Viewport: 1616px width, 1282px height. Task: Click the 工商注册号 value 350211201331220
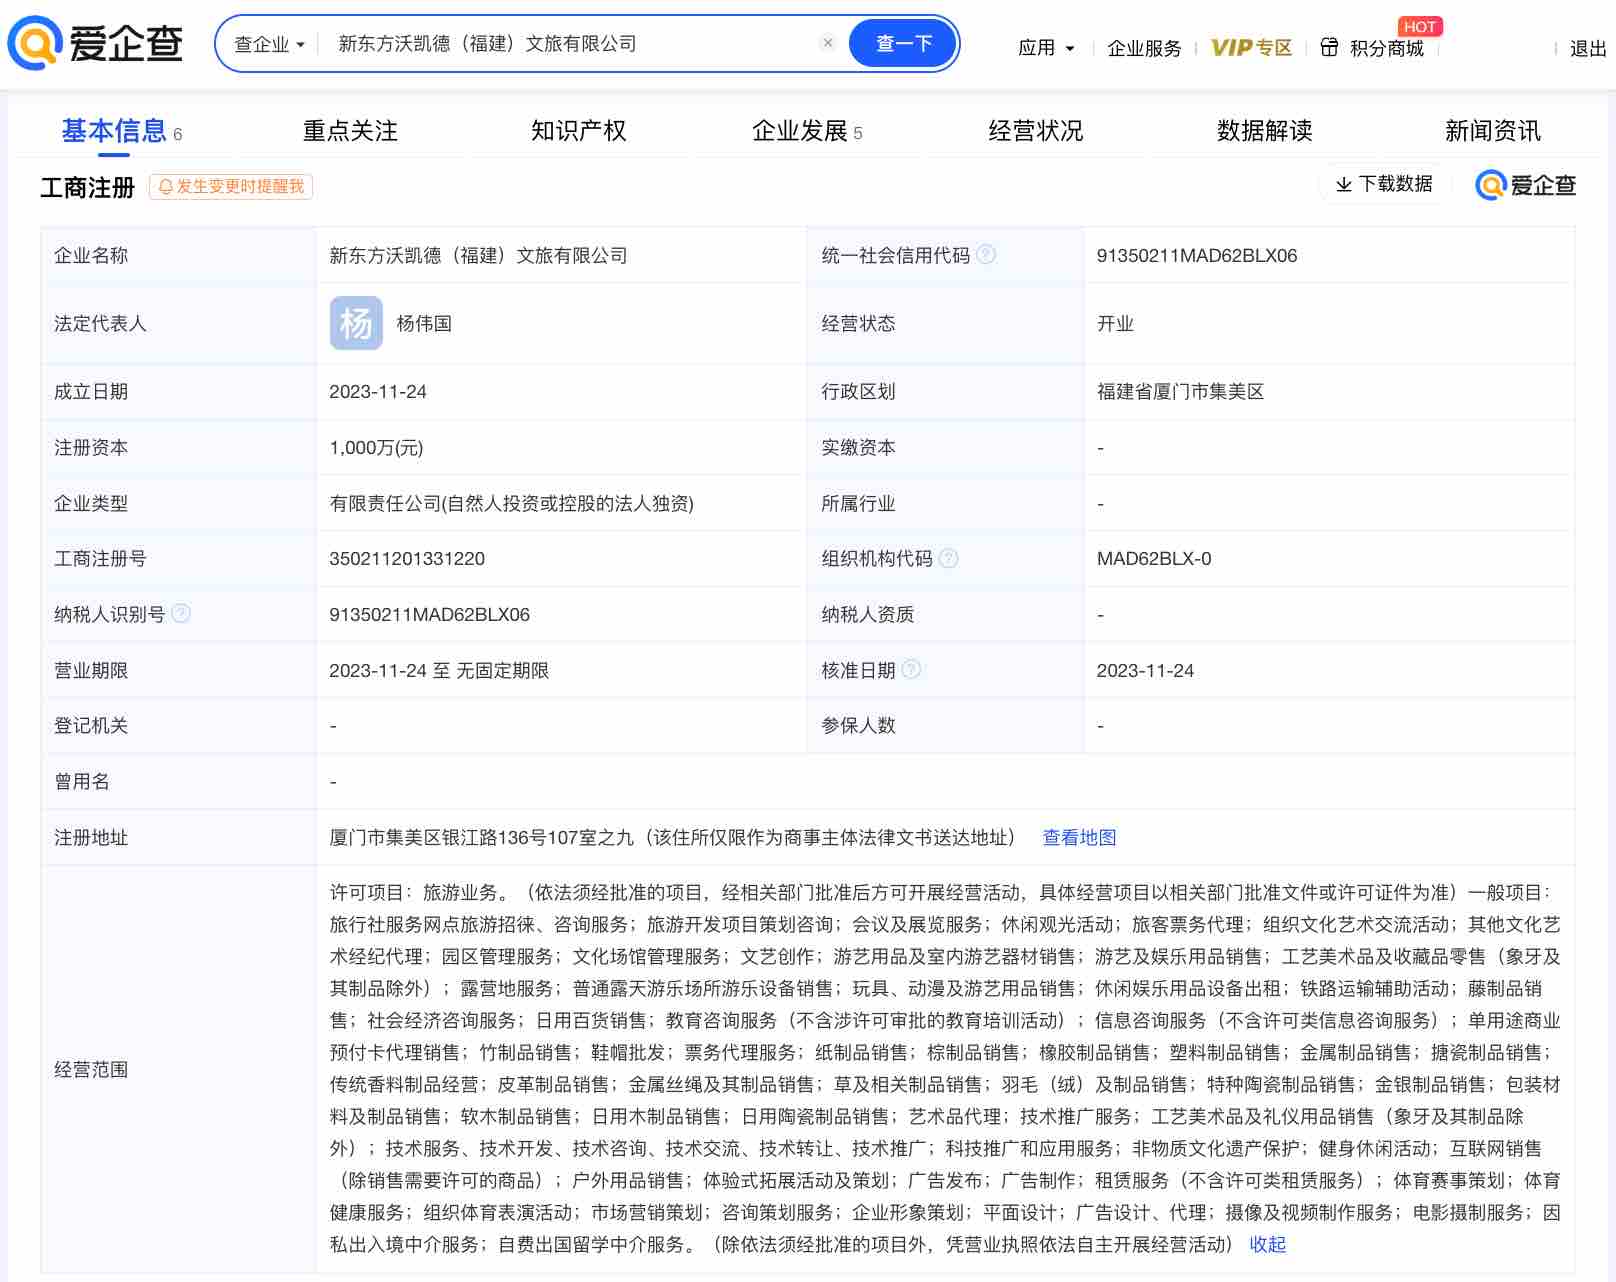(x=407, y=559)
